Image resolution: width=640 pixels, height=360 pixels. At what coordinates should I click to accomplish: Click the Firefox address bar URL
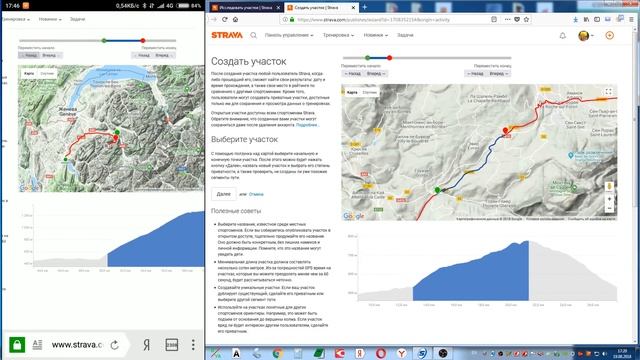pos(373,19)
